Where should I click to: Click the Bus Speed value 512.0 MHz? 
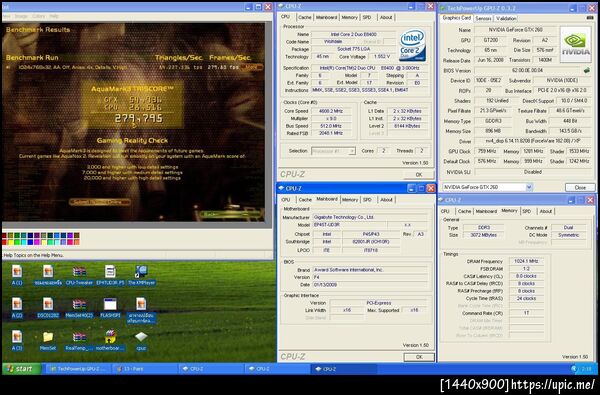[331, 126]
